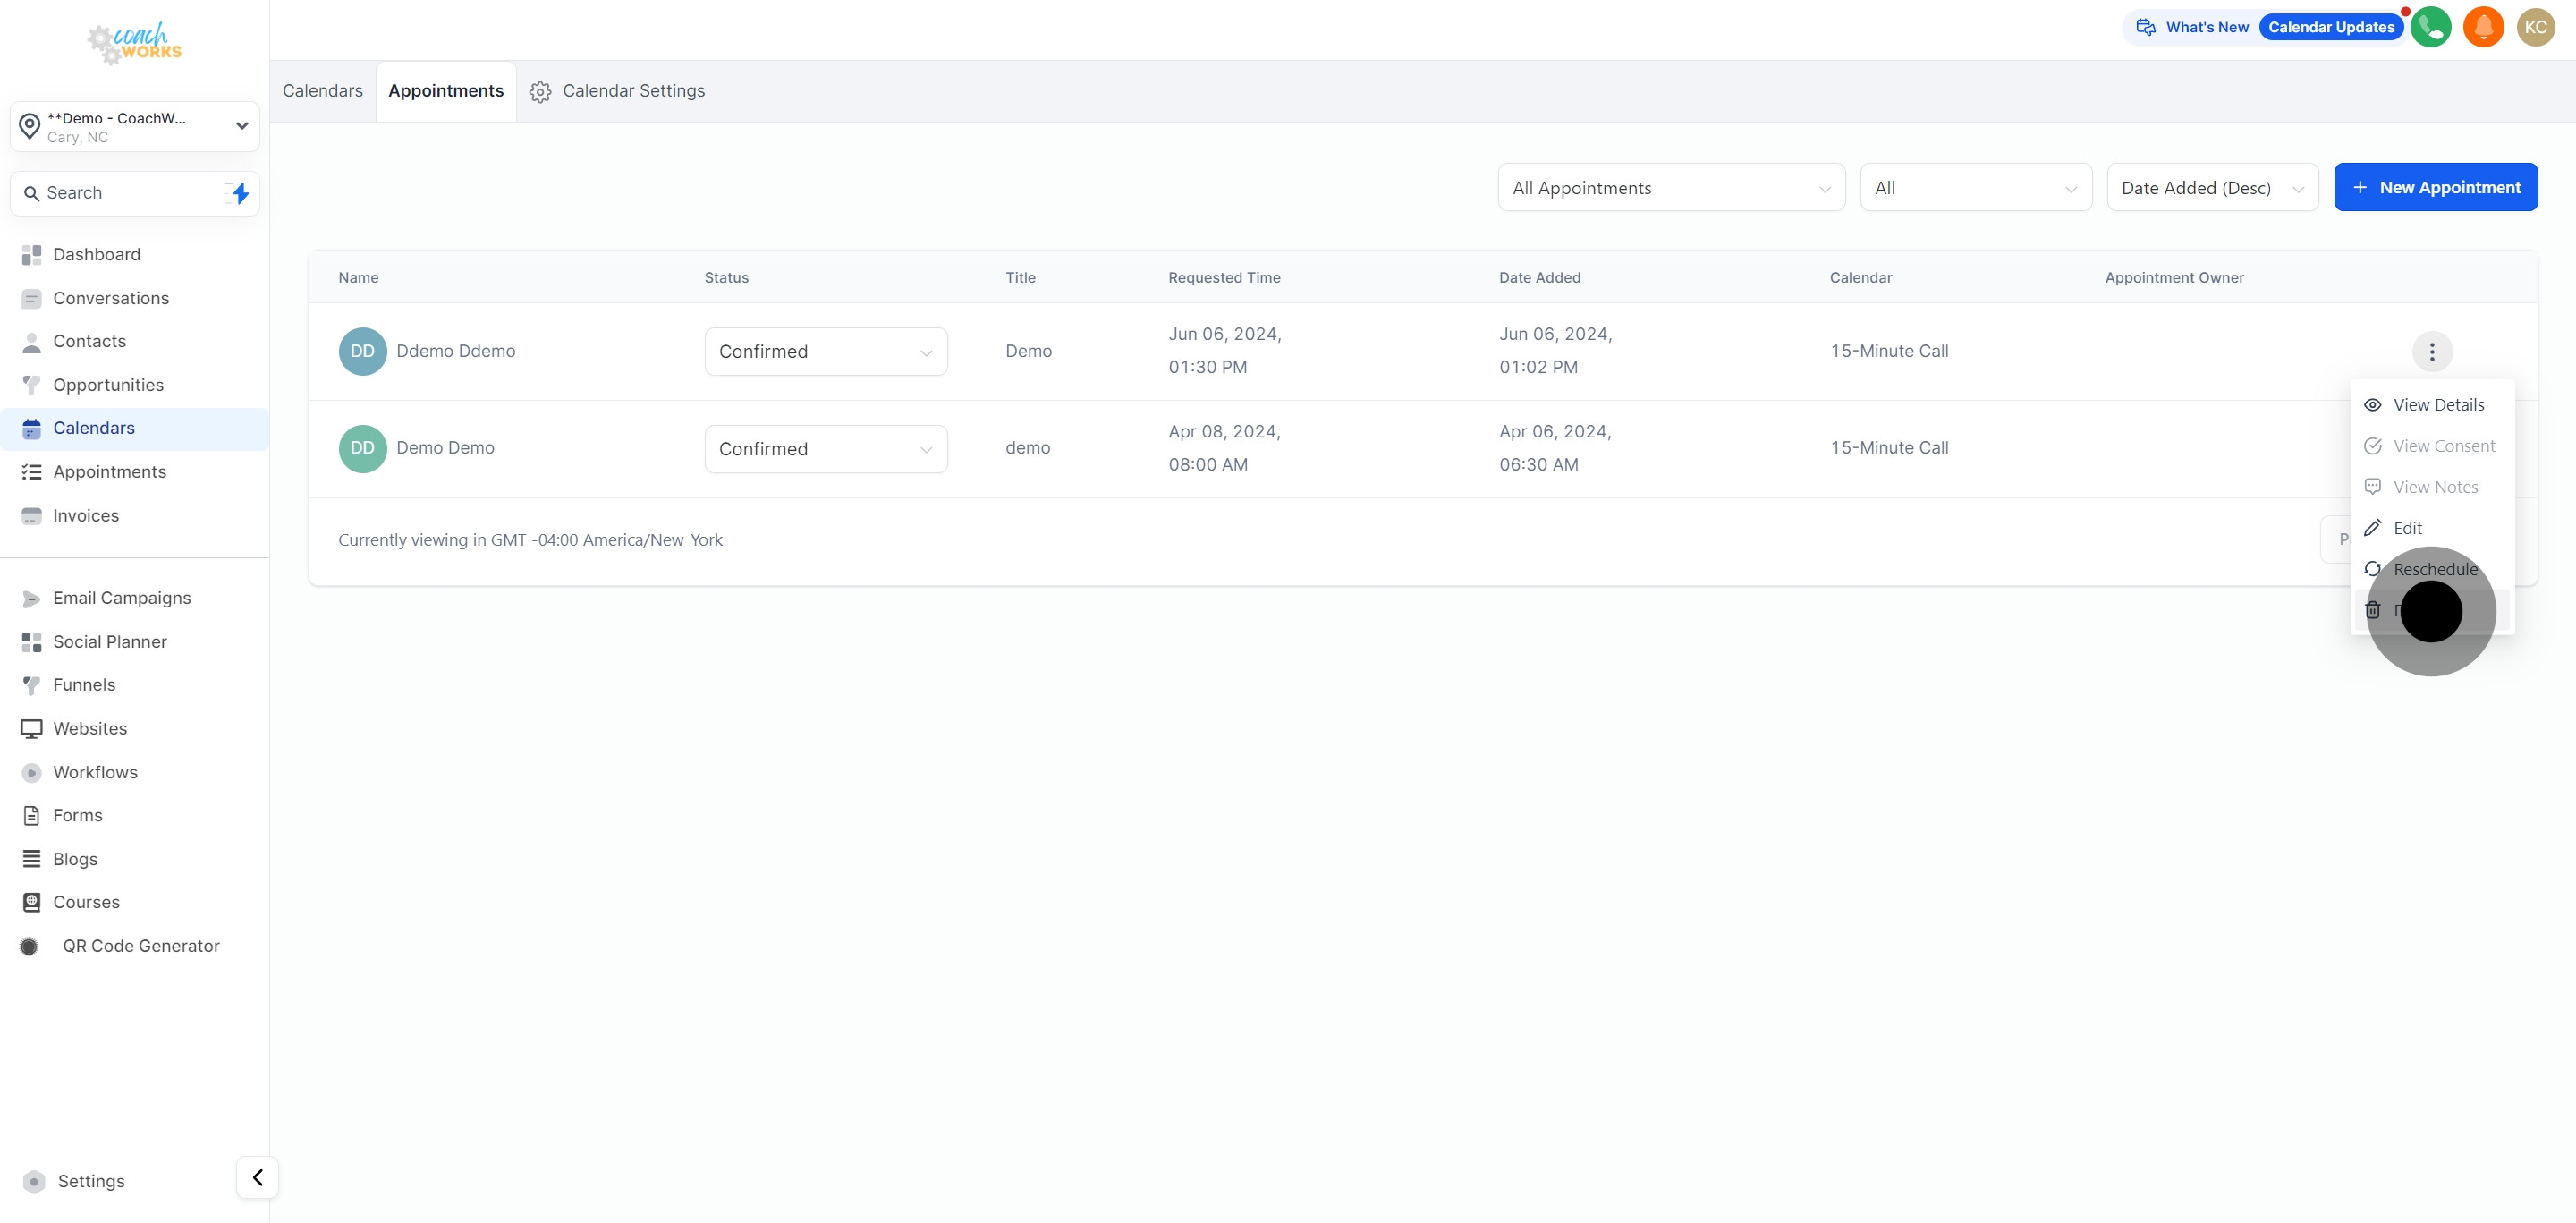Click the sidebar Search field
This screenshot has width=2576, height=1223.
click(x=120, y=193)
